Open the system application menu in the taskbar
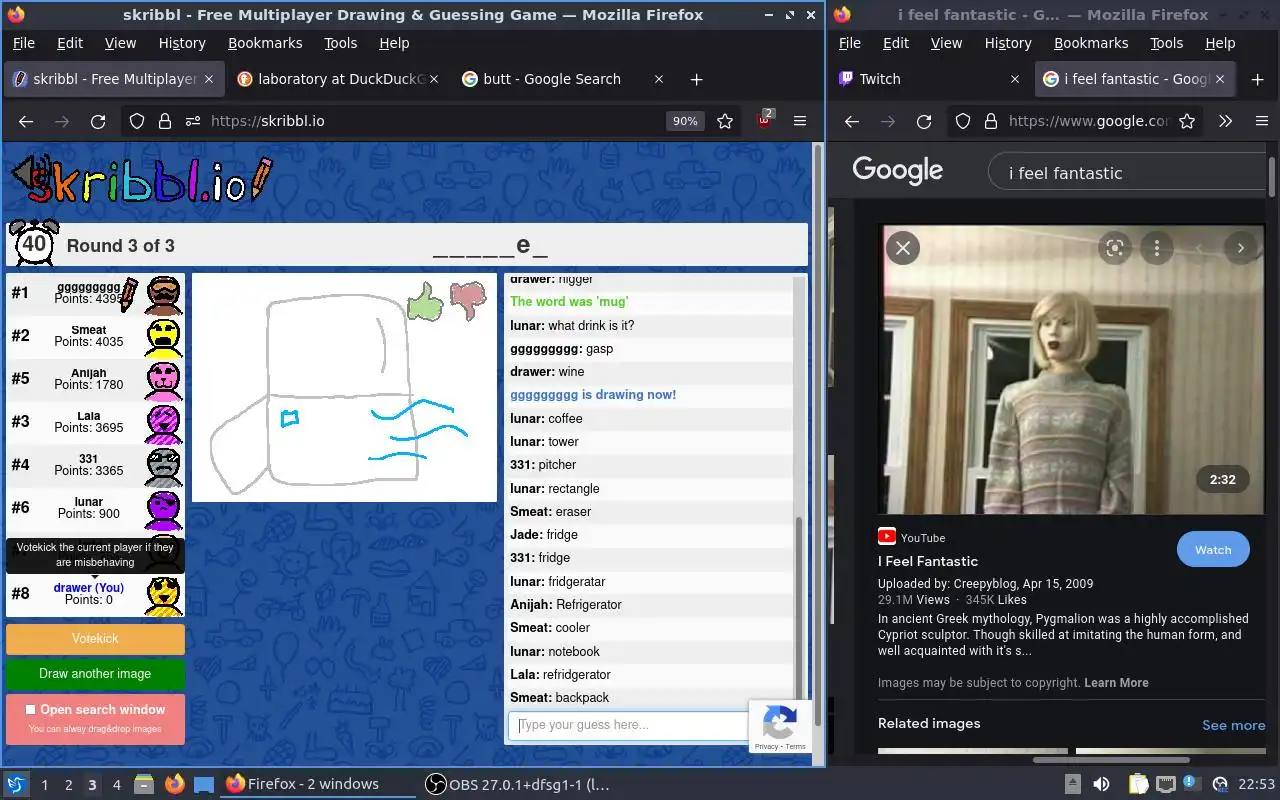The width and height of the screenshot is (1280, 800). click(16, 784)
